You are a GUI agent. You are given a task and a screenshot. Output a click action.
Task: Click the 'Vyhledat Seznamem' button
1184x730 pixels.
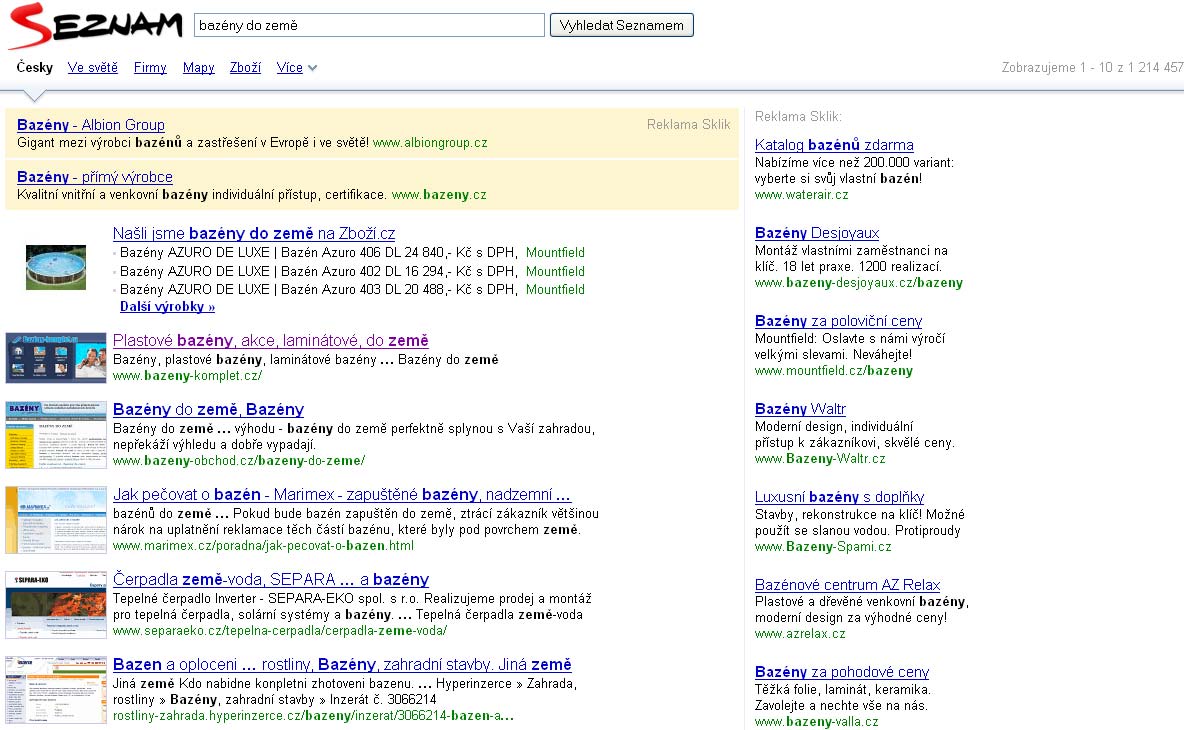pos(621,25)
